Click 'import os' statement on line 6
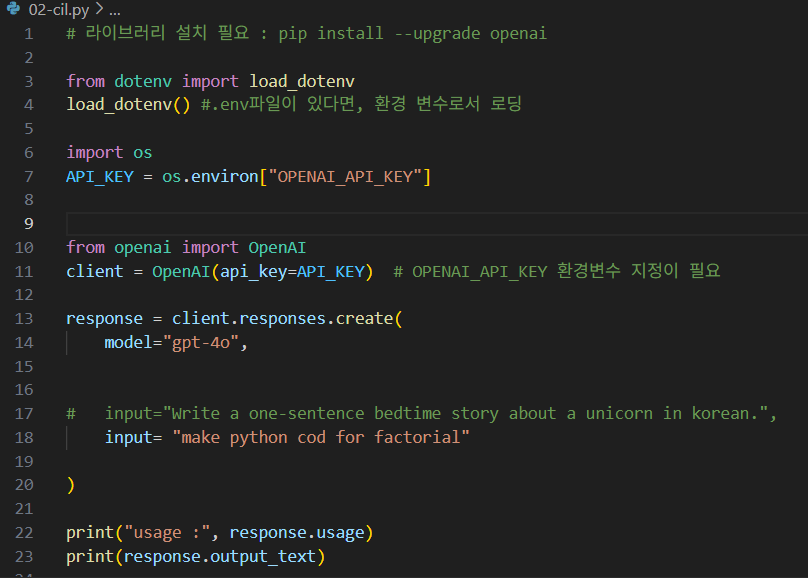 click(x=109, y=152)
